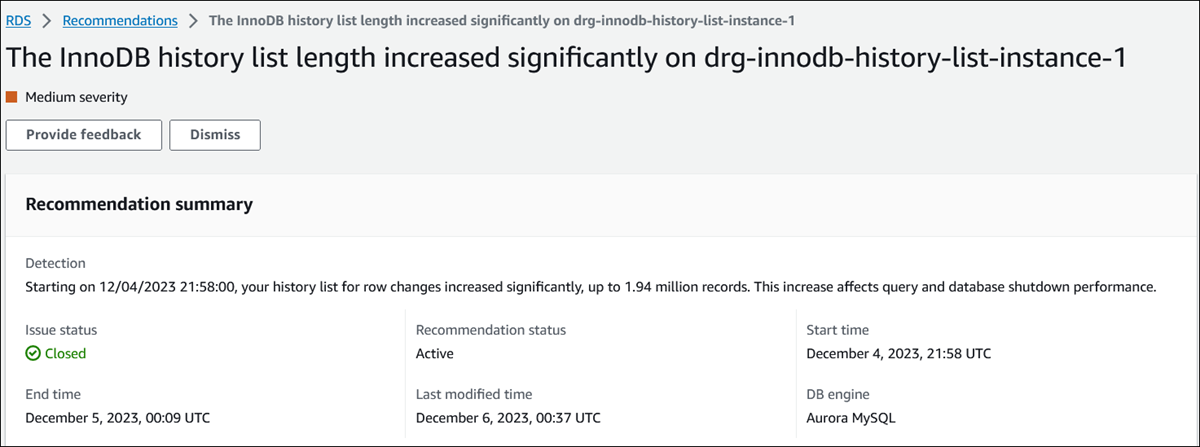Dismiss this recommendation
The width and height of the screenshot is (1200, 447).
215,135
